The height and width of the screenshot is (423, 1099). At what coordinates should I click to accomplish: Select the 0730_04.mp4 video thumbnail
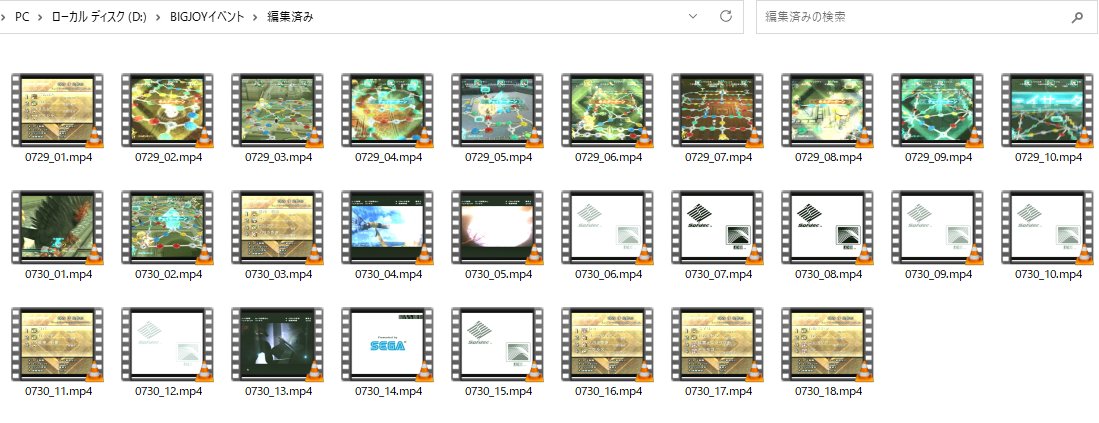pos(388,228)
